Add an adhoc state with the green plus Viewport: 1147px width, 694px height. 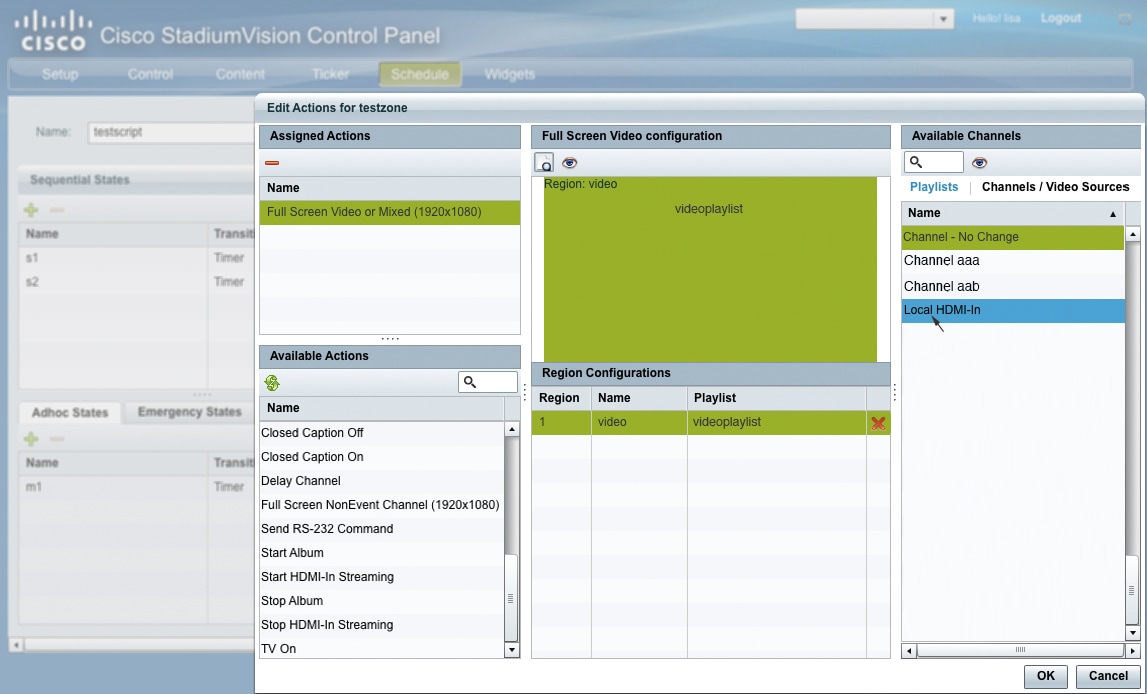click(31, 439)
